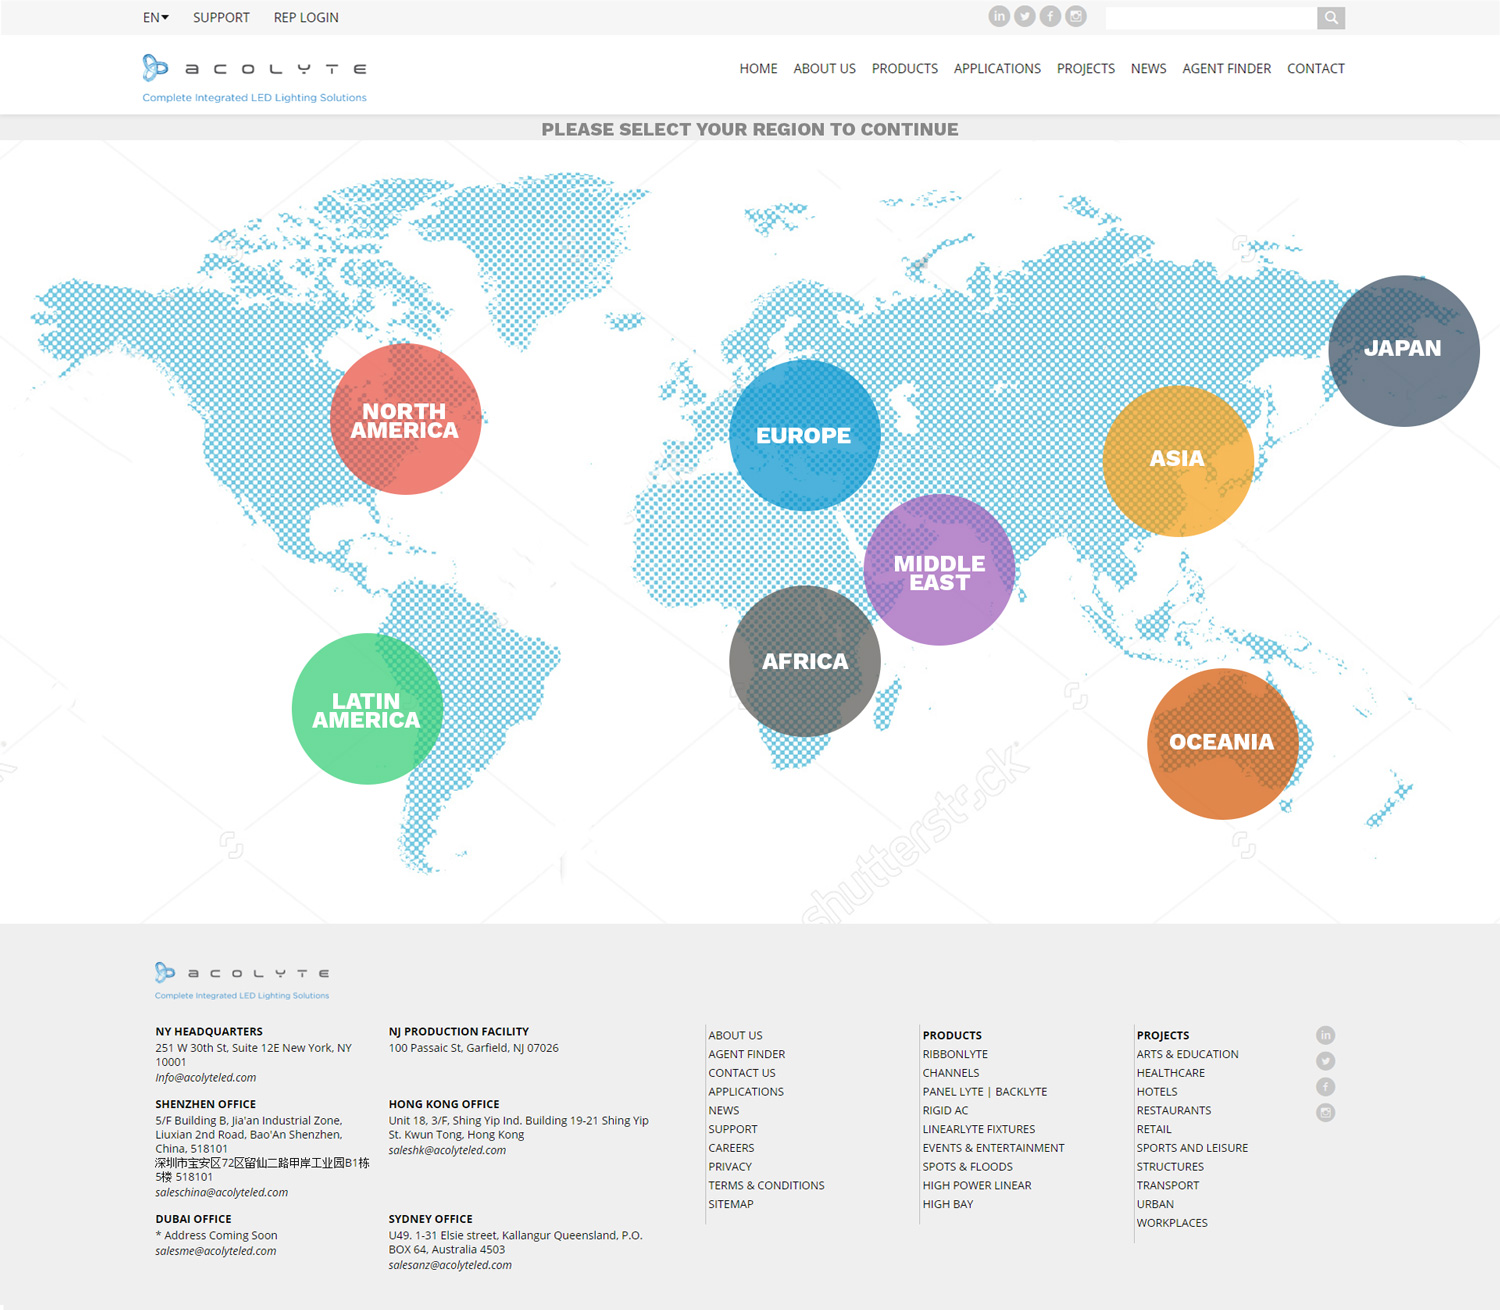The image size is (1500, 1310).
Task: Open LinkedIn icon in top header
Action: click(x=999, y=16)
